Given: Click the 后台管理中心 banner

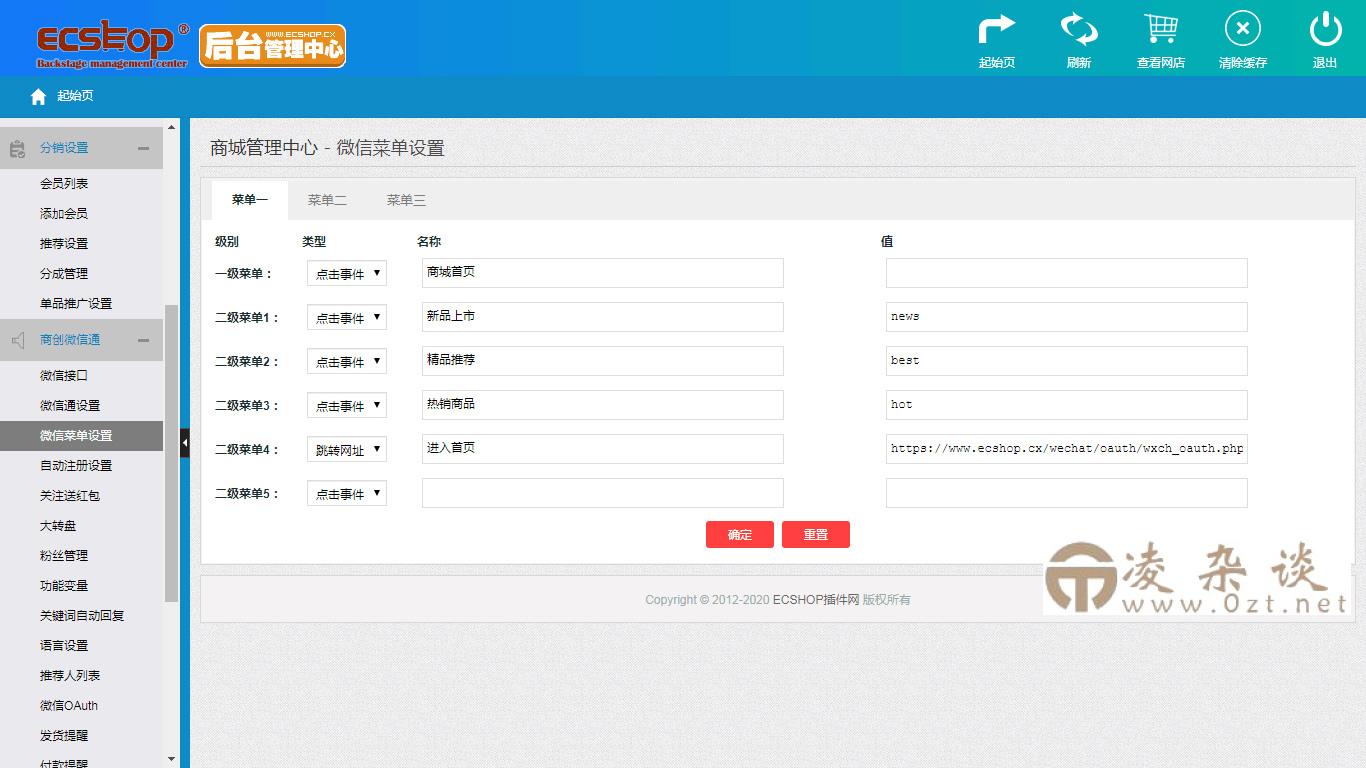Looking at the screenshot, I should (x=272, y=46).
